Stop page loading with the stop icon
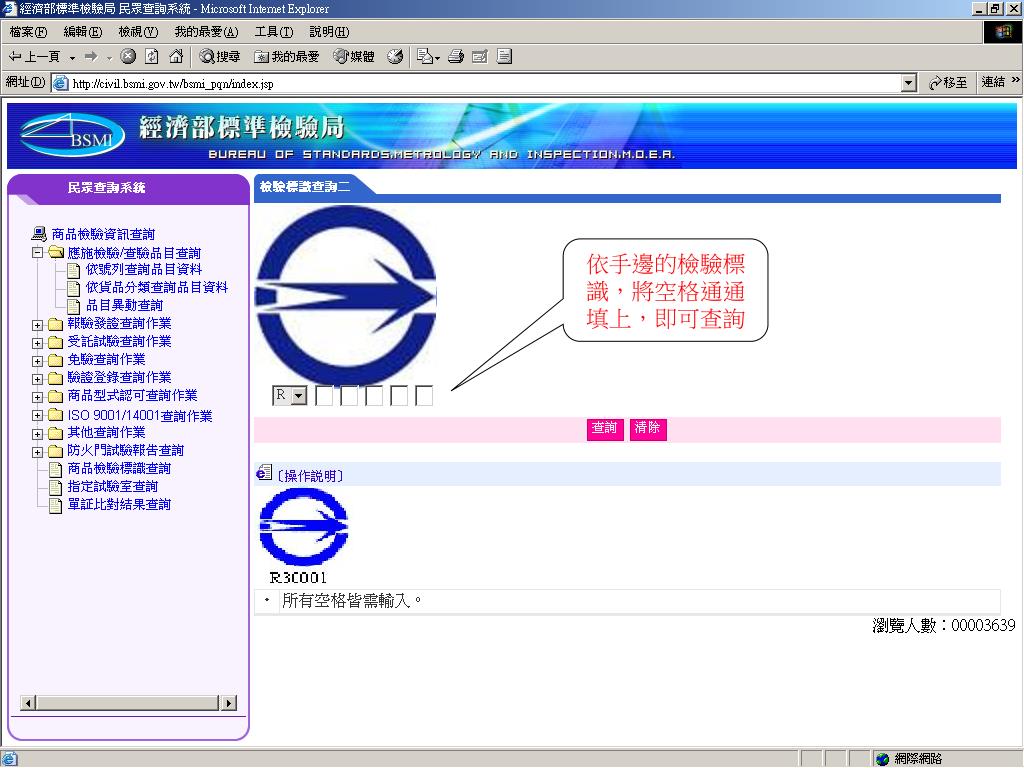Viewport: 1024px width, 768px height. pyautogui.click(x=128, y=57)
